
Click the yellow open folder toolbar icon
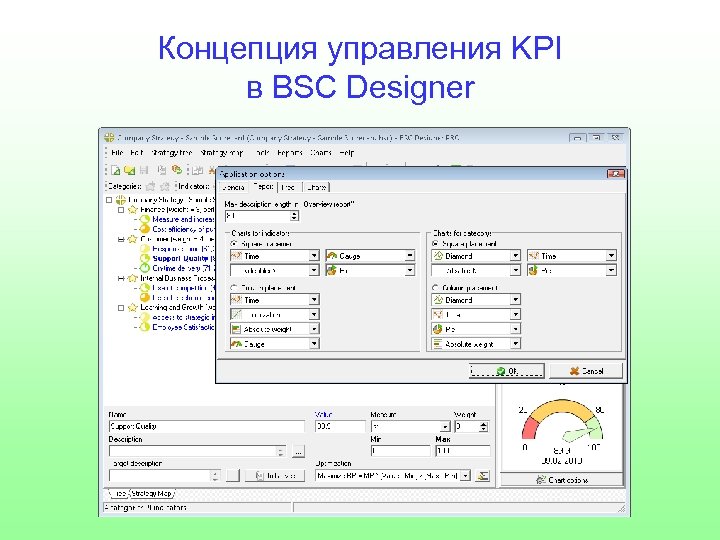point(129,170)
